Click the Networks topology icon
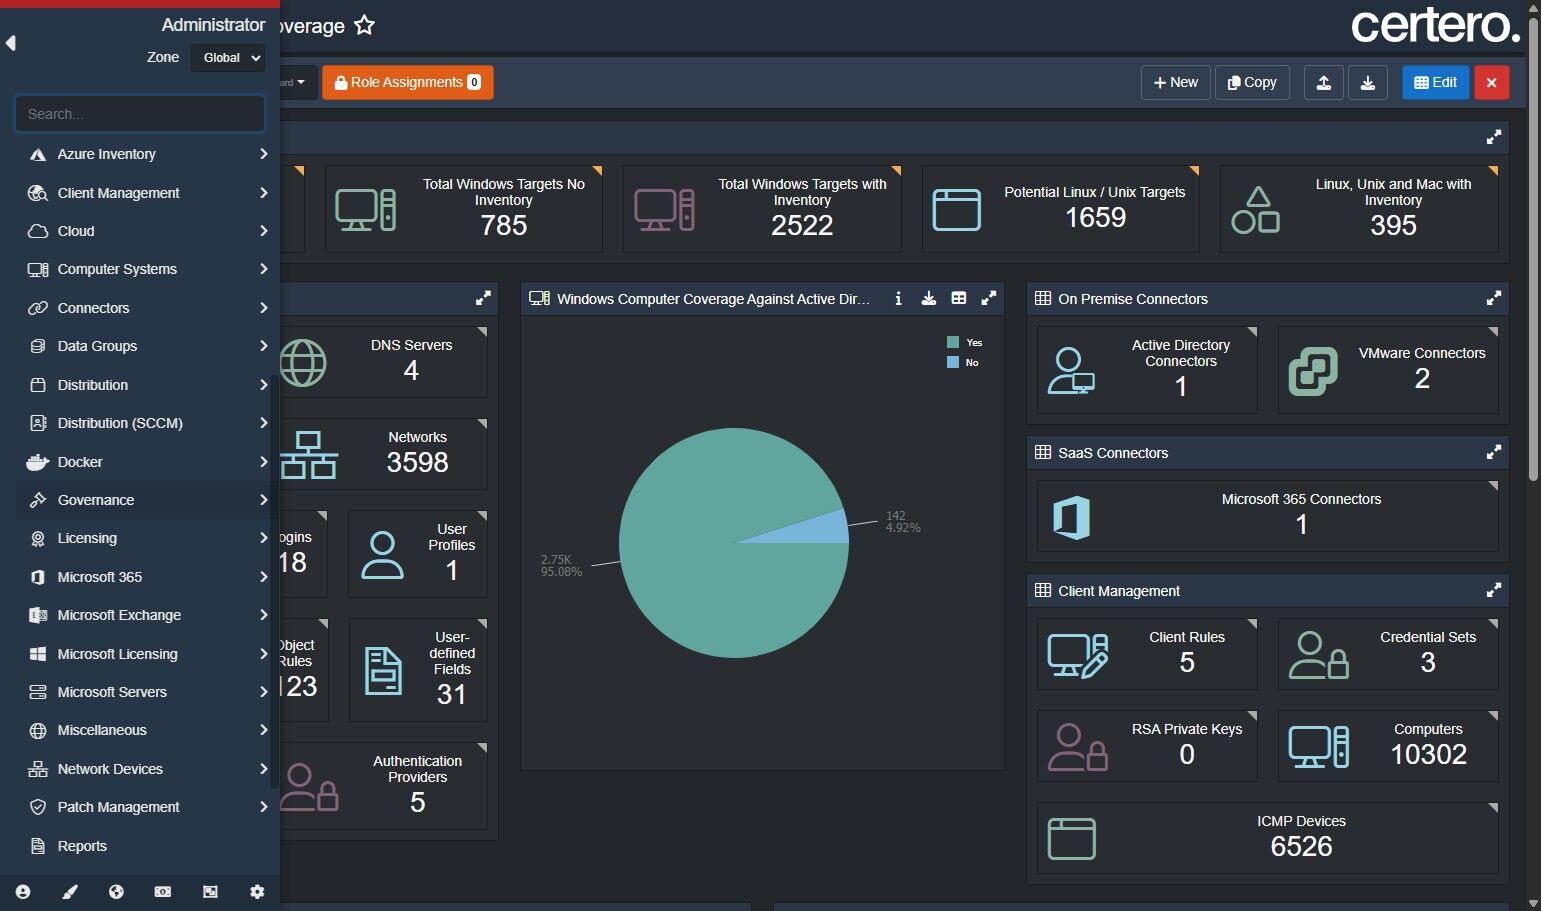The image size is (1541, 911). [308, 455]
